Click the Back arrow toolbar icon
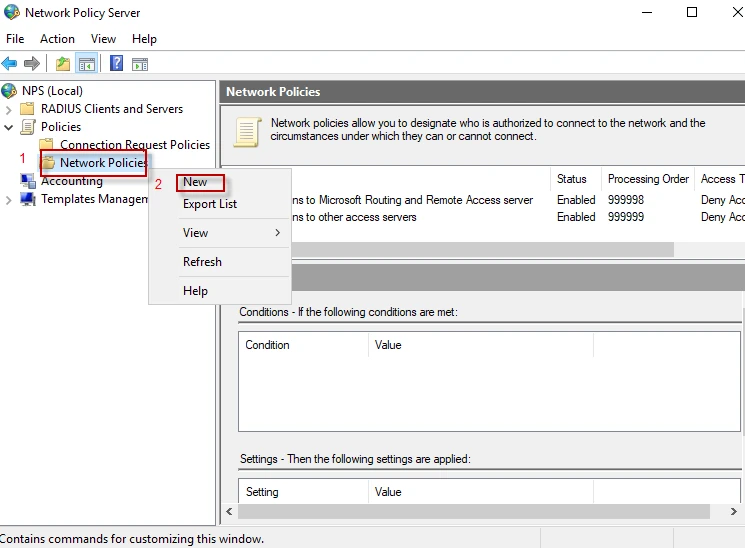Screen dimensions: 745x548 (10, 64)
